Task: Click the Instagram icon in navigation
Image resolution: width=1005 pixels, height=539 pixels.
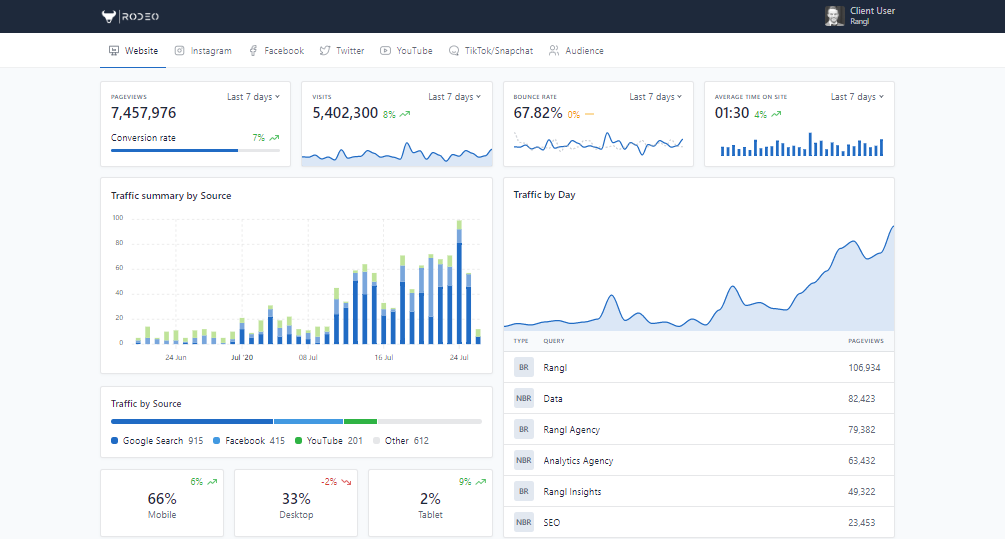Action: point(180,51)
